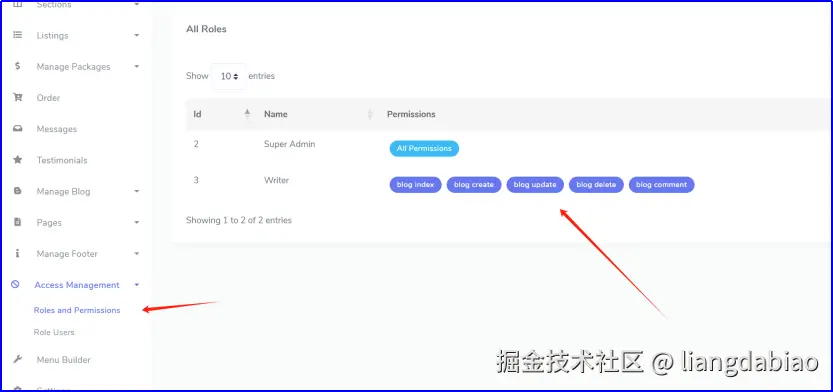Click the blog index permission badge

(415, 185)
